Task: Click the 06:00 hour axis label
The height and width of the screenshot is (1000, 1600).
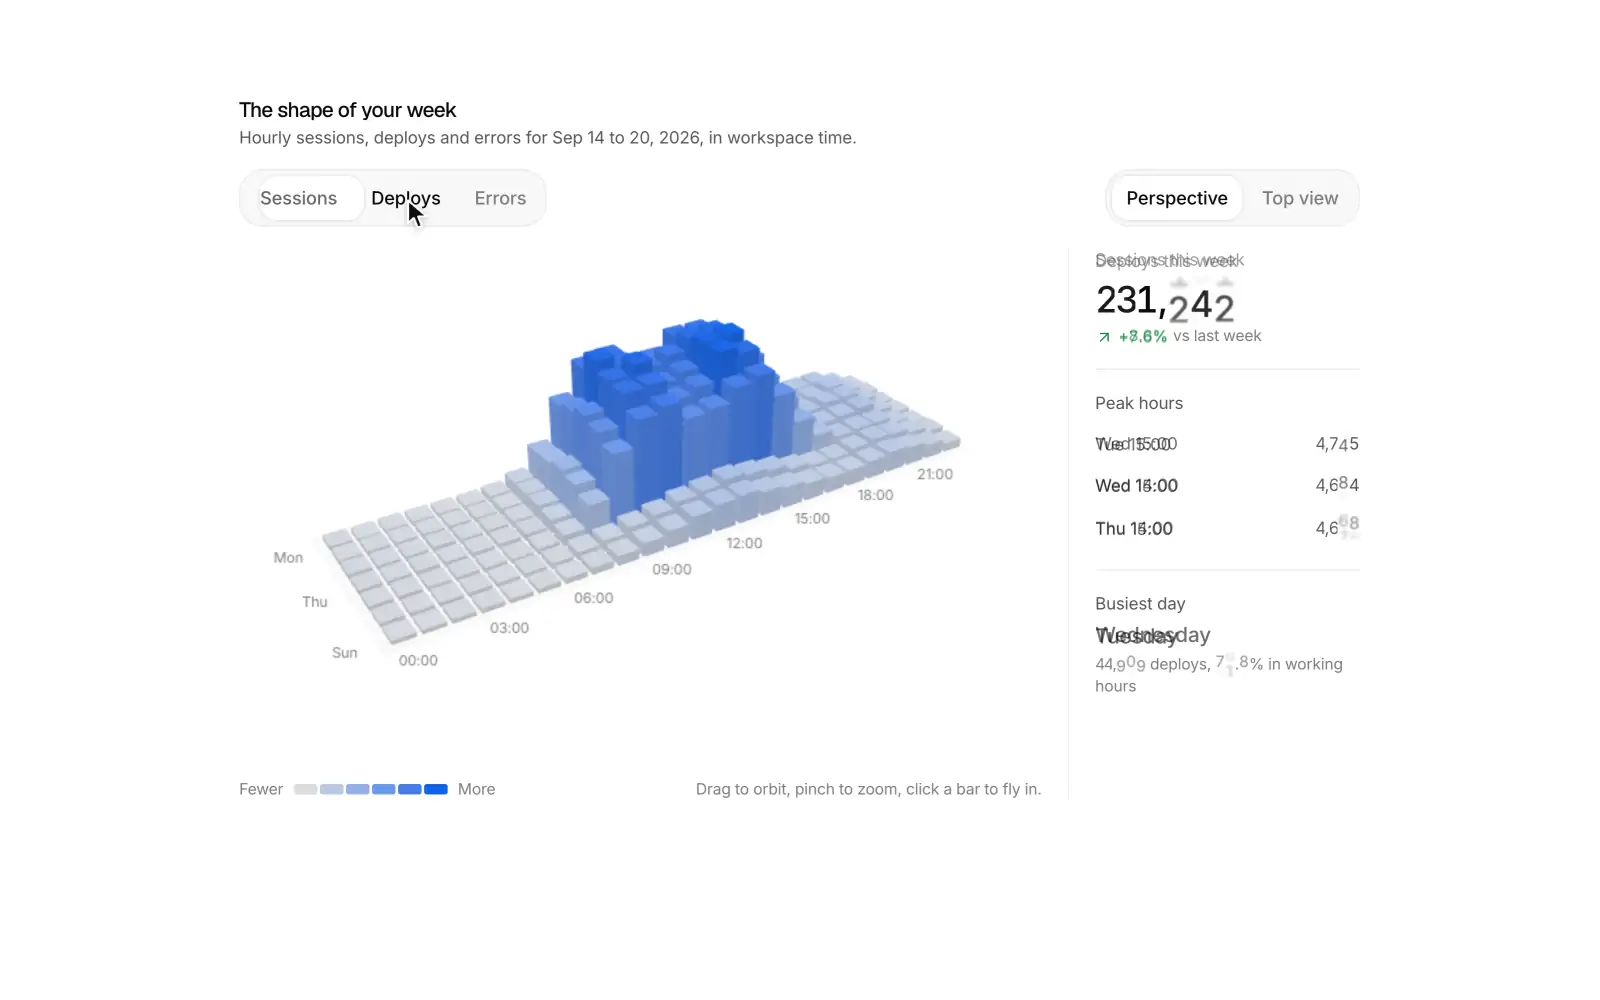Action: (593, 598)
